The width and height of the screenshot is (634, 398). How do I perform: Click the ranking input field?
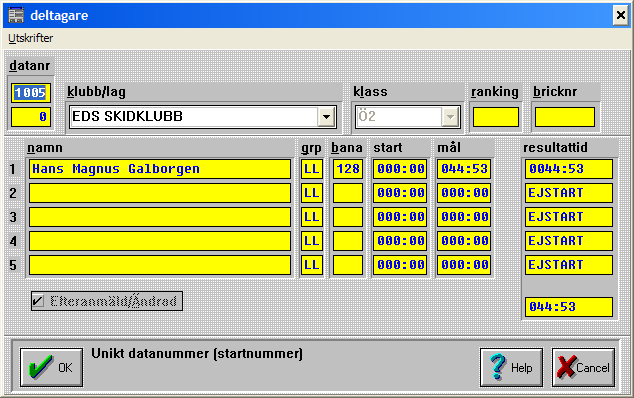pos(496,117)
